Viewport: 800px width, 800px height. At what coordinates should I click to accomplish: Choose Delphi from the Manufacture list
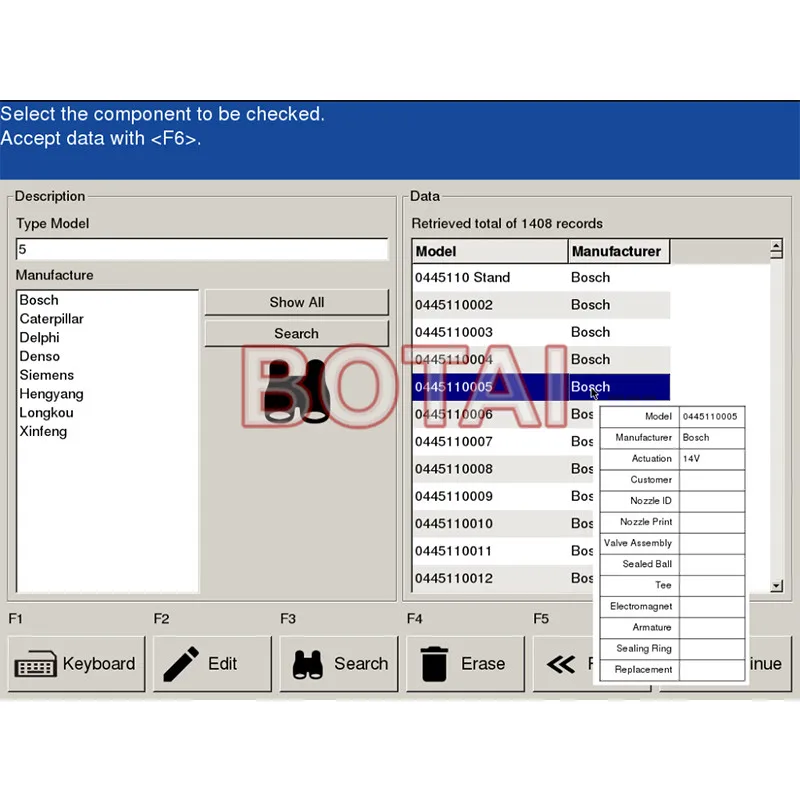click(x=40, y=338)
